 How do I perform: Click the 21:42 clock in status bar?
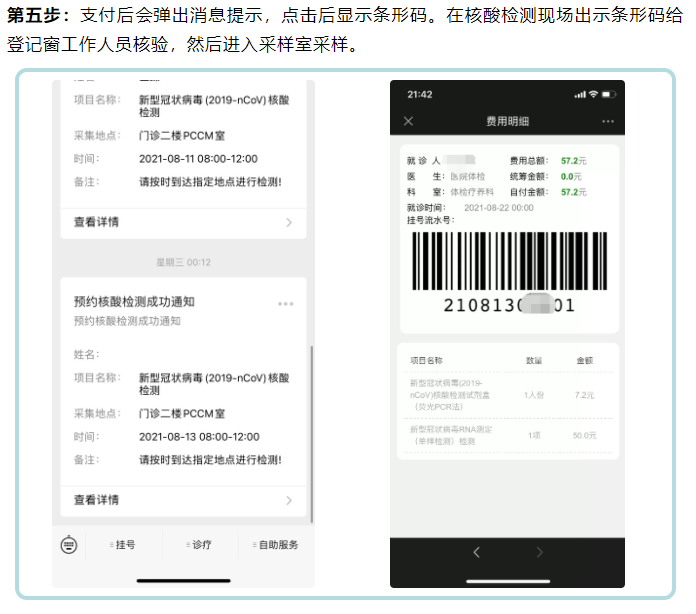pyautogui.click(x=419, y=94)
